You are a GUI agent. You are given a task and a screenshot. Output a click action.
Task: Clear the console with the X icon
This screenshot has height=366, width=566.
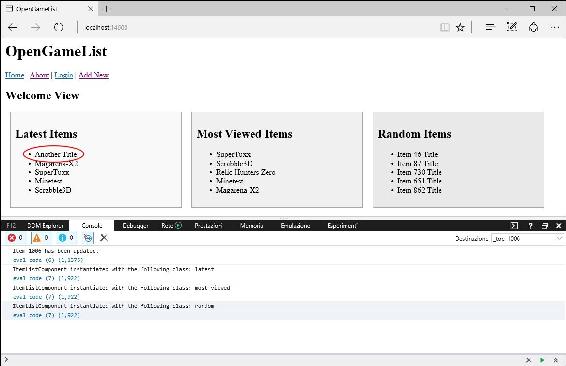coord(104,238)
